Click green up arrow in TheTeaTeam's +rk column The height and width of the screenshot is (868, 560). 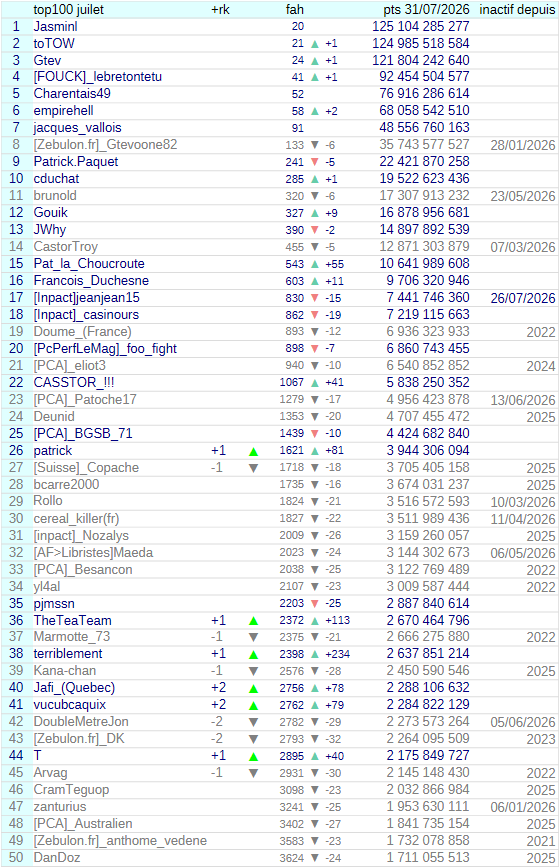pos(253,621)
